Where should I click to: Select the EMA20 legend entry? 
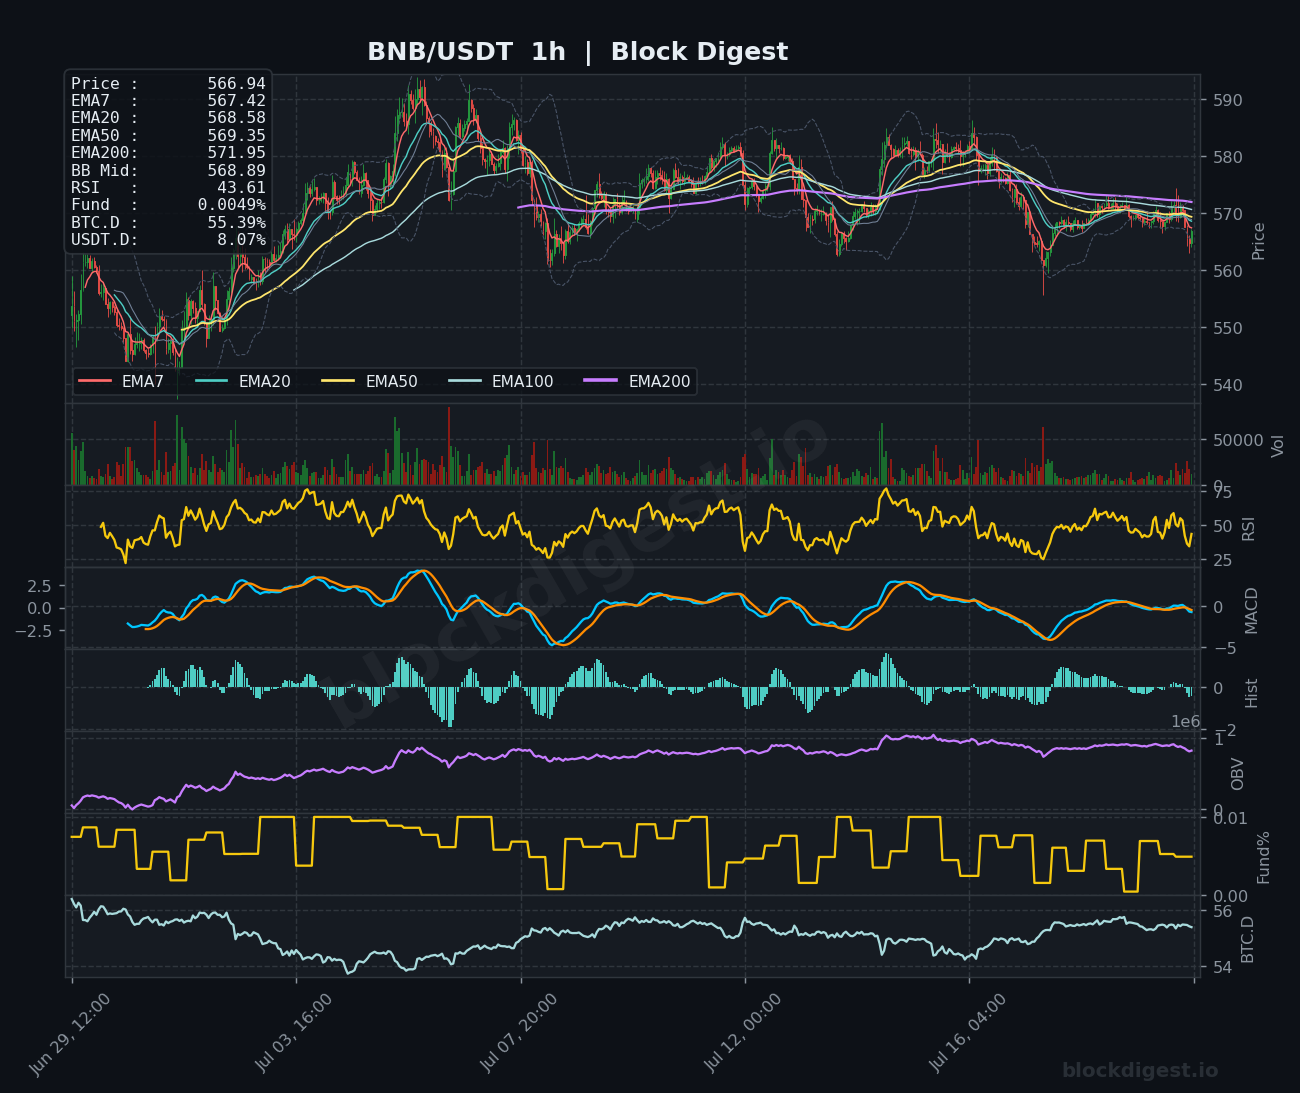coord(243,381)
